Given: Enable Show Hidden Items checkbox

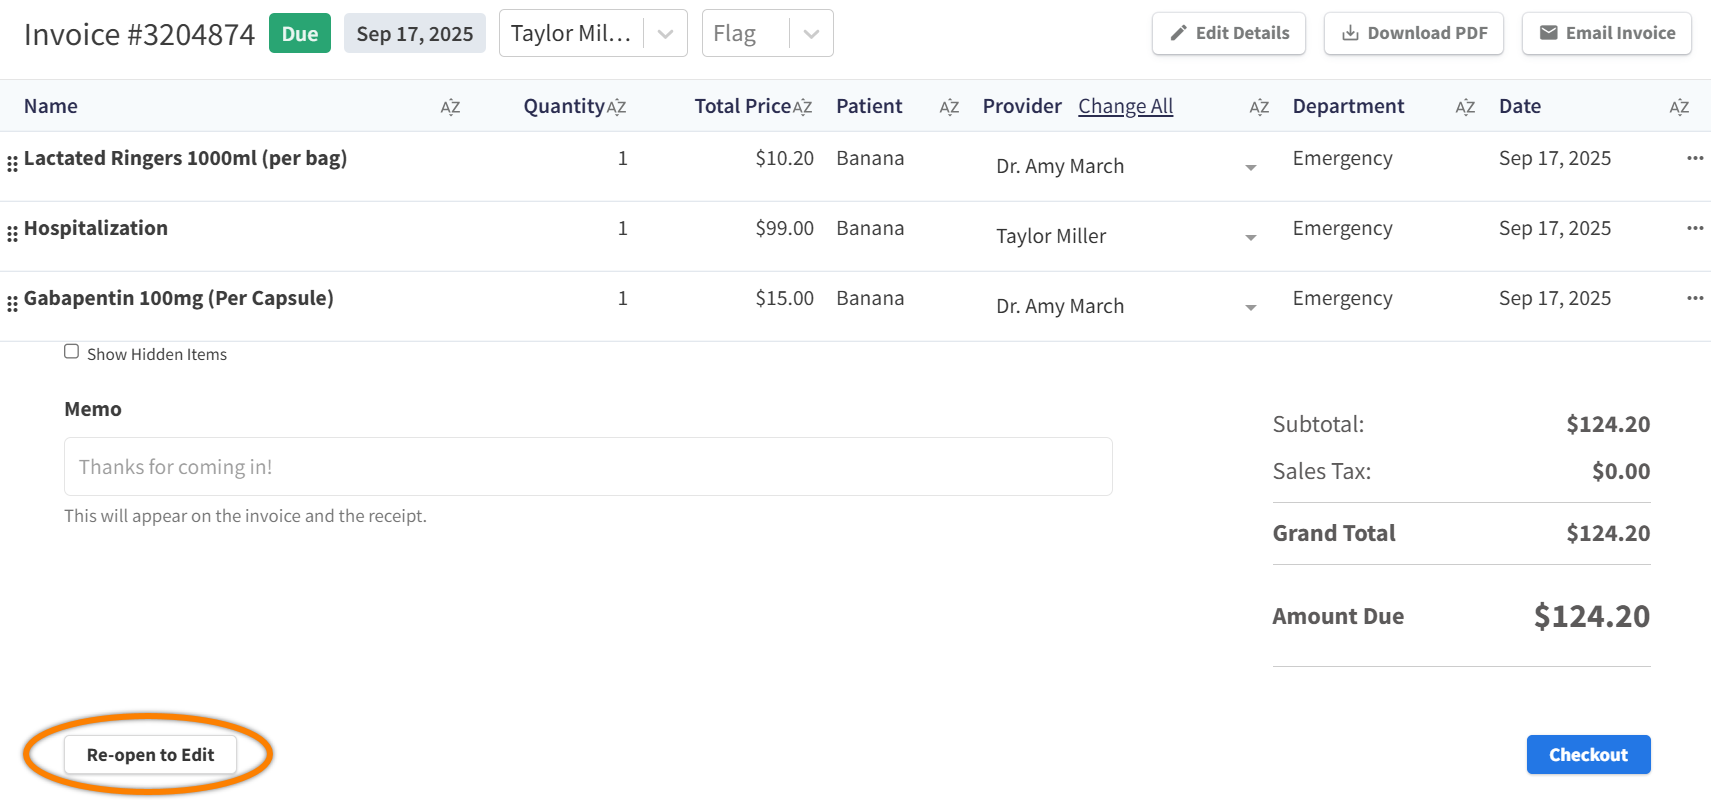Looking at the screenshot, I should pyautogui.click(x=72, y=351).
